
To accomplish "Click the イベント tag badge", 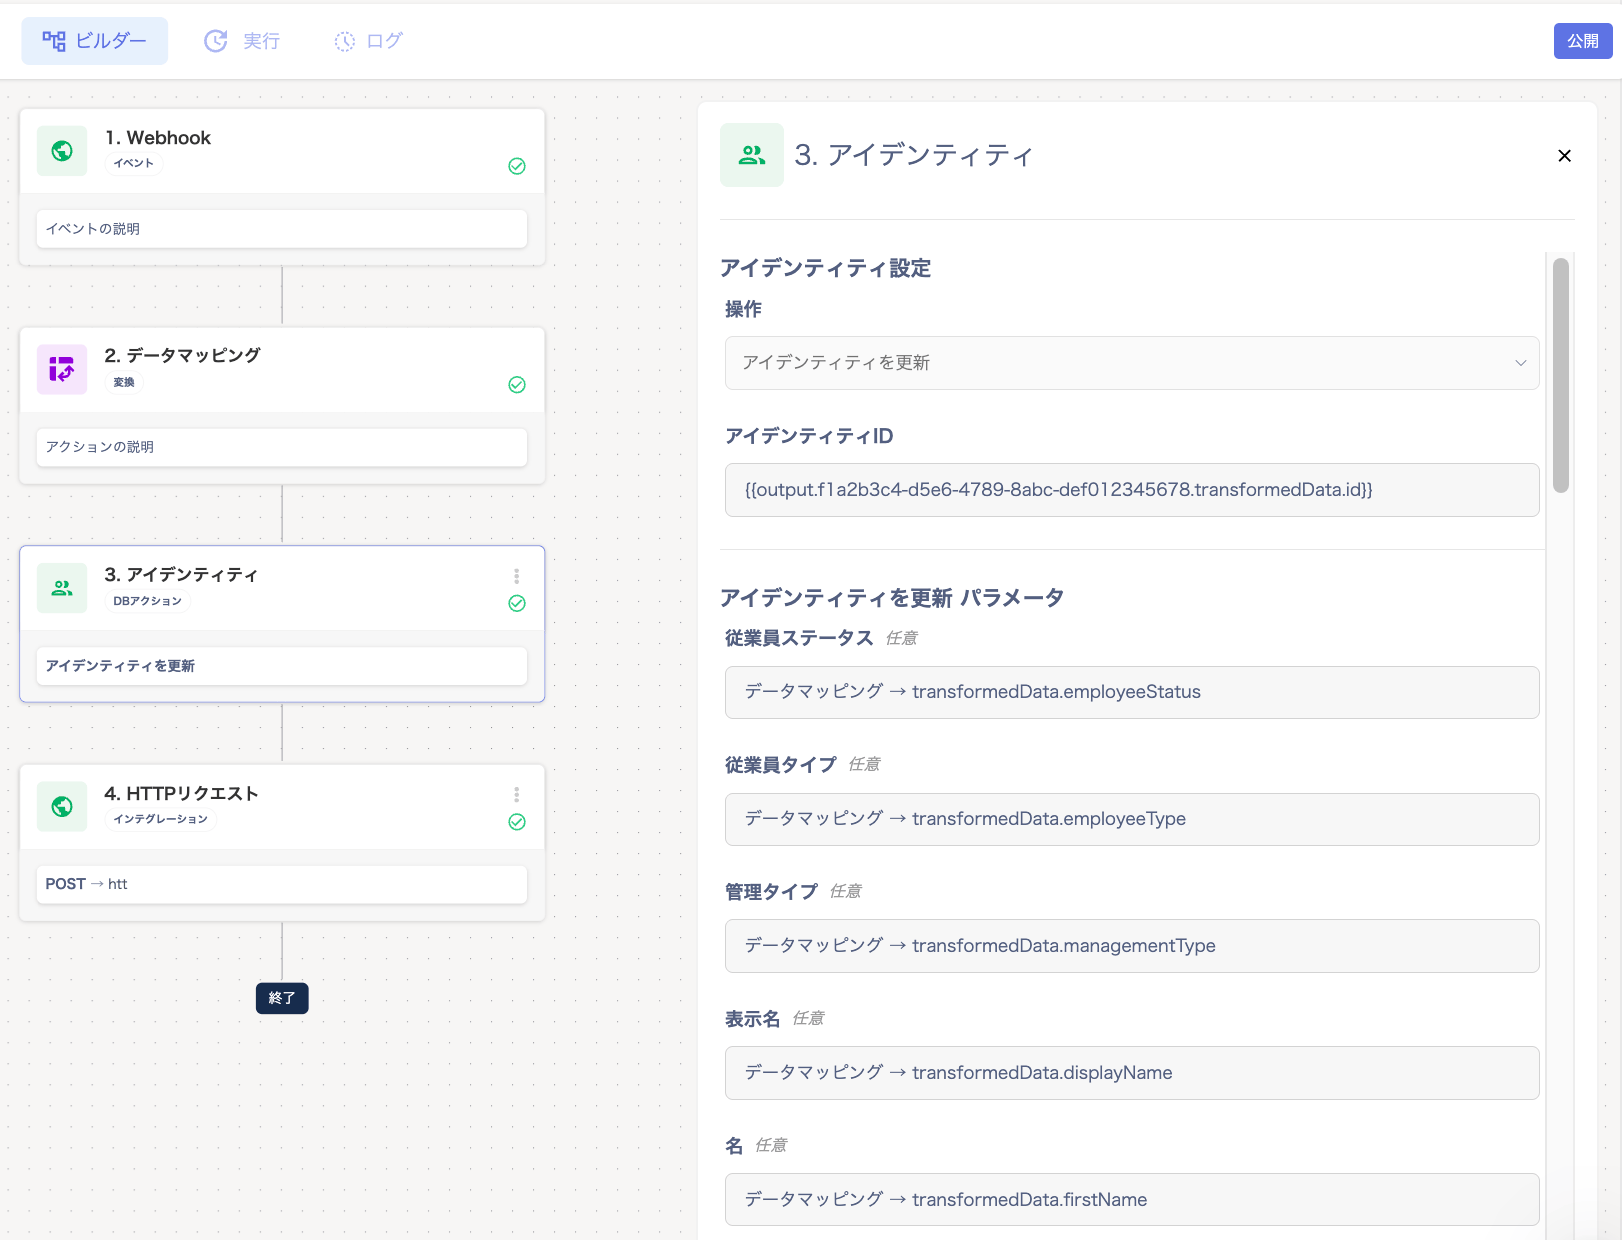I will coord(134,163).
